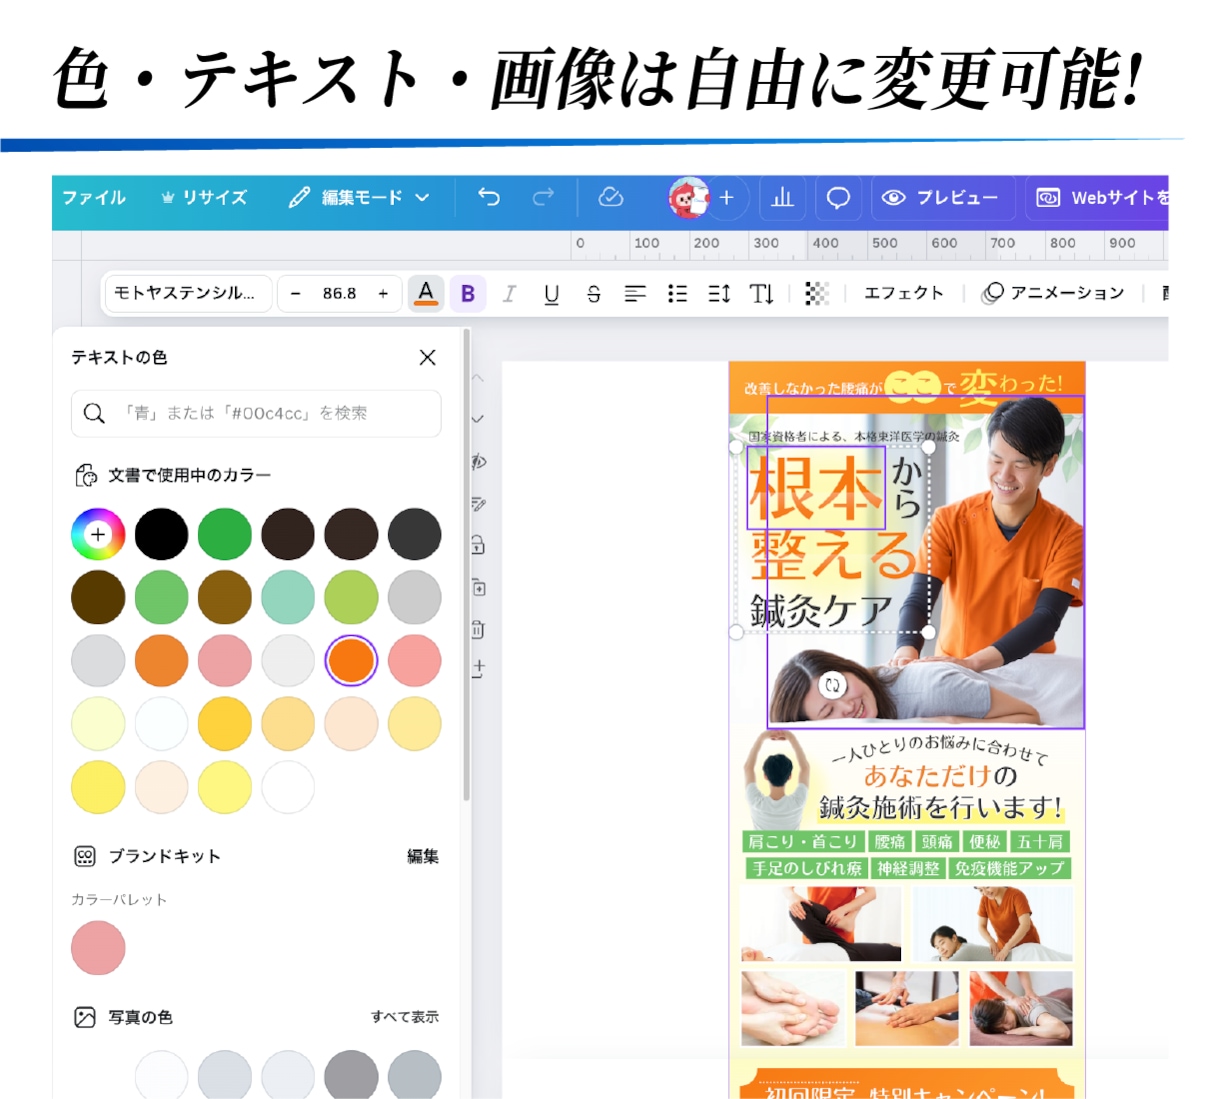Click the text color A icon
This screenshot has width=1220, height=1099.
426,293
